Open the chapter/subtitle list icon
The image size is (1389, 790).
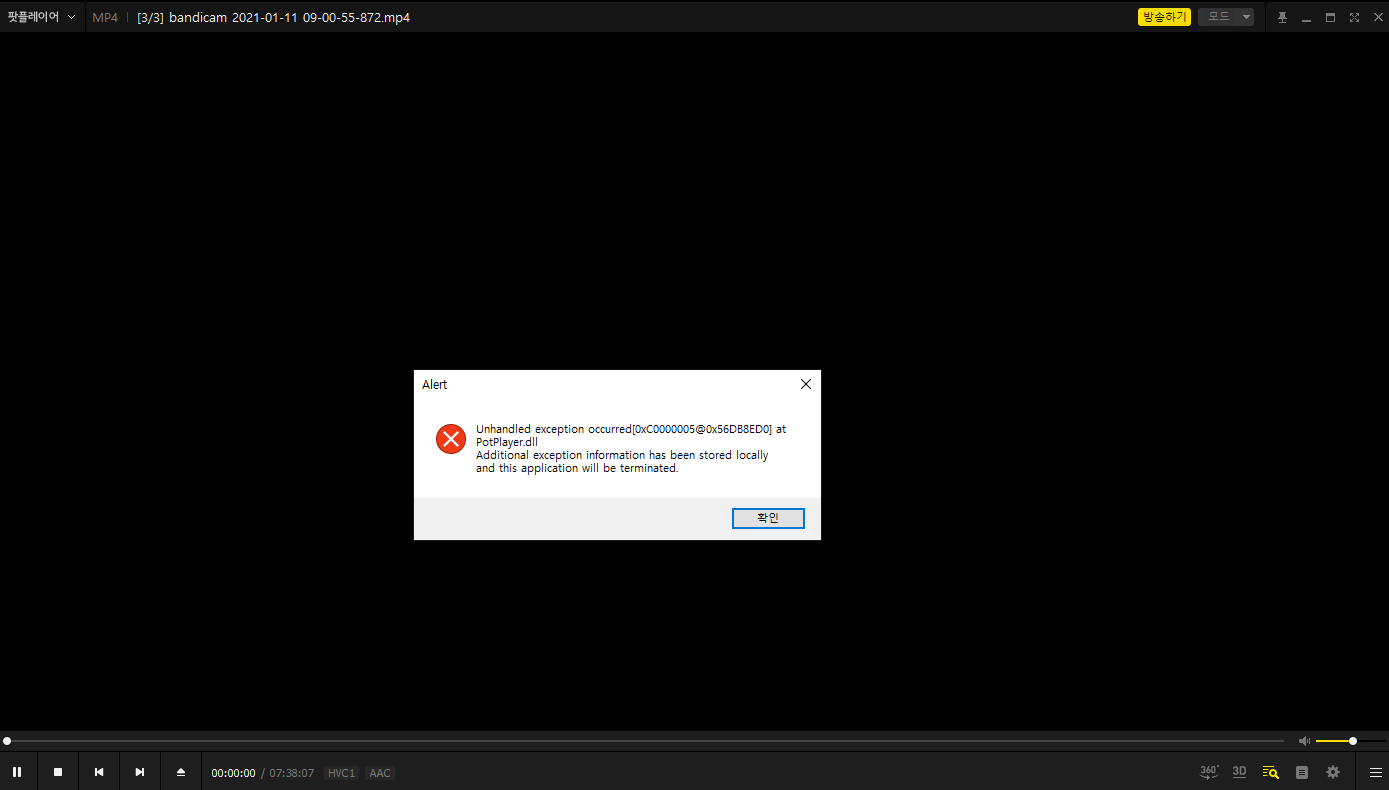coord(1301,772)
